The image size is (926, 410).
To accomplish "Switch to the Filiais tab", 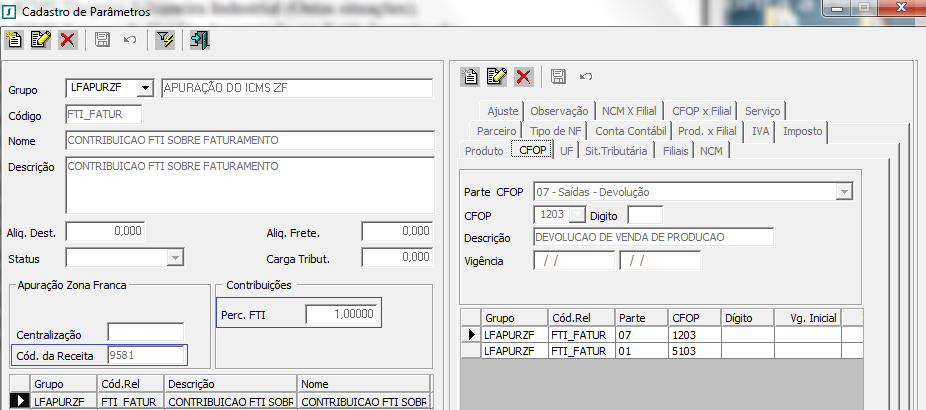I will coord(675,151).
